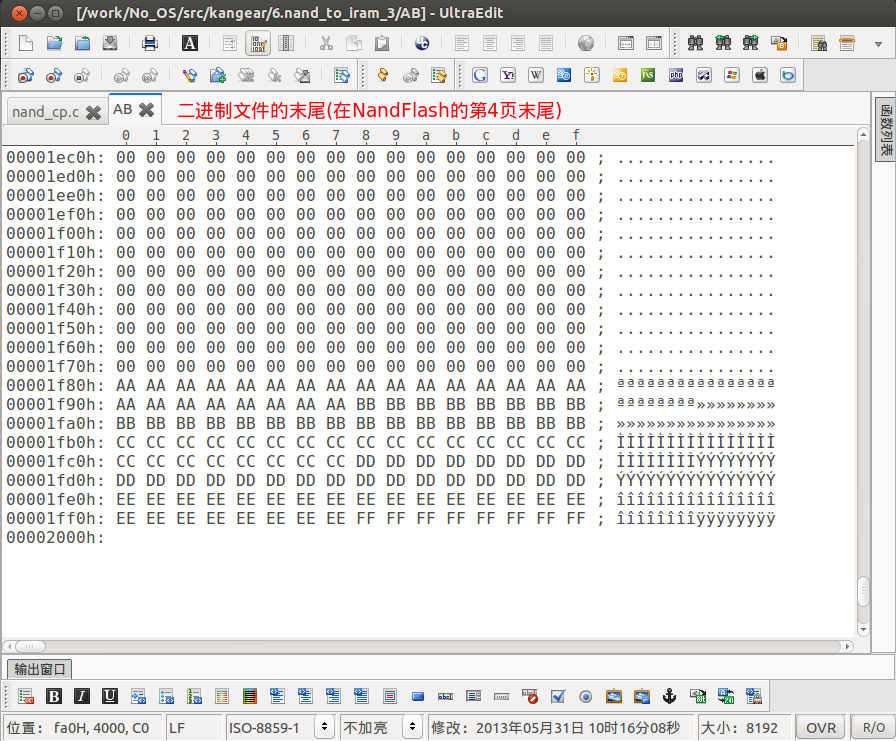Close the AB tab with X
The width and height of the screenshot is (896, 741).
(x=147, y=110)
